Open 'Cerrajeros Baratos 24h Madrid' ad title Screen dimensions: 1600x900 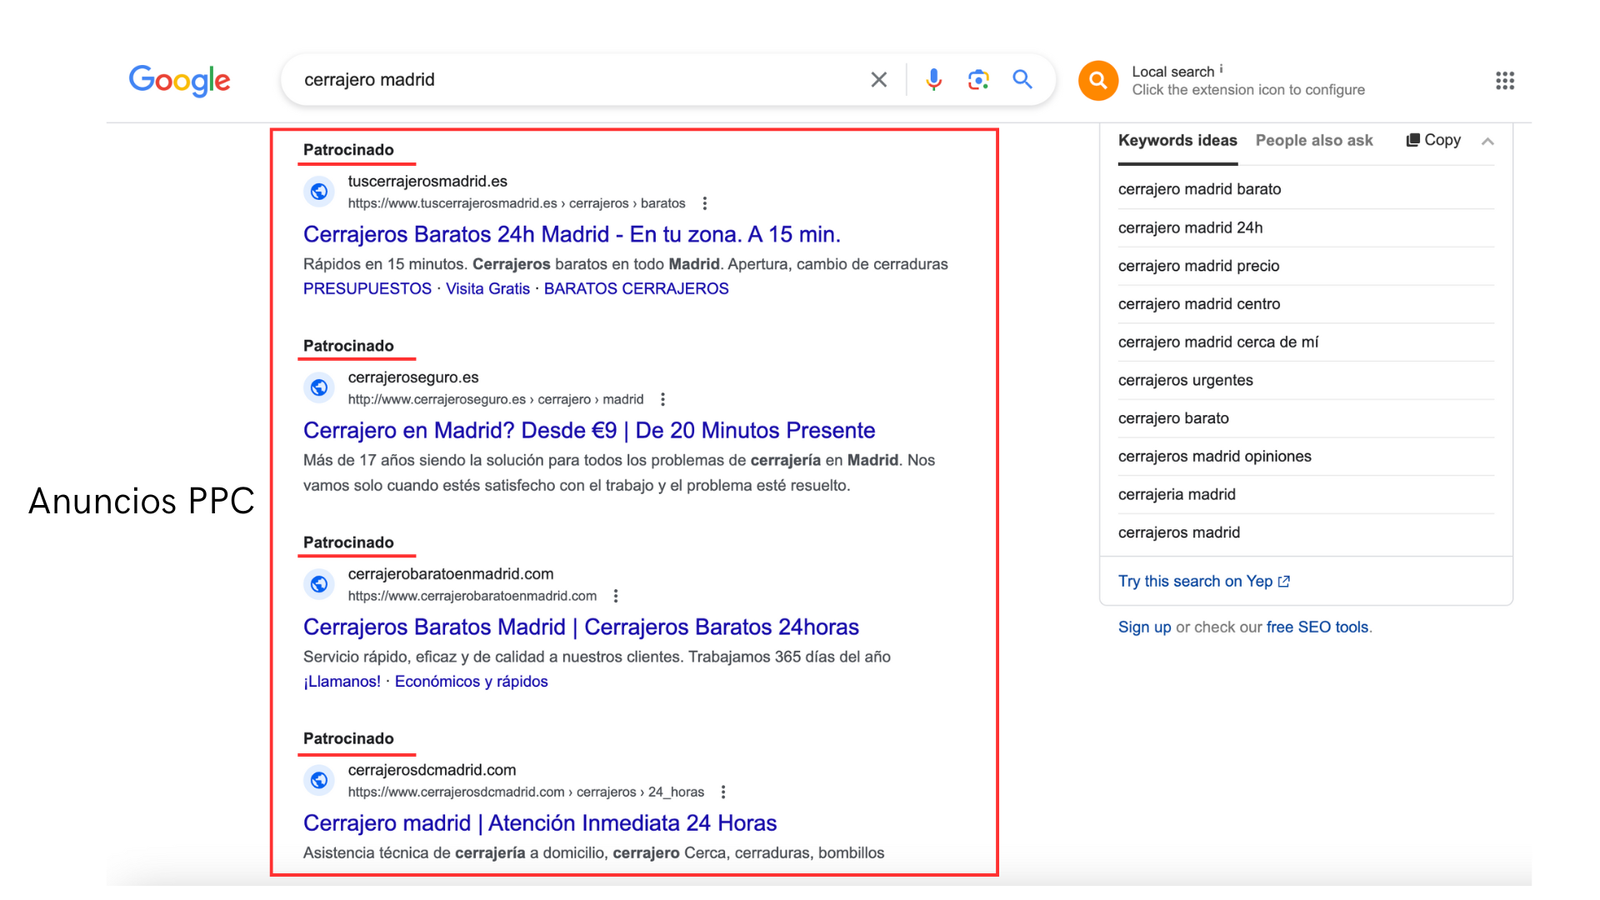click(572, 234)
